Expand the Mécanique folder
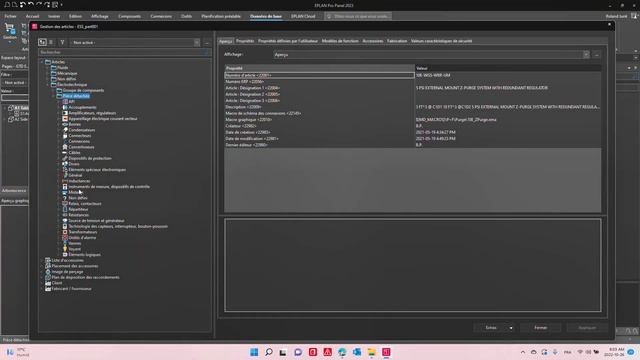This screenshot has height=360, width=640. coord(48,73)
